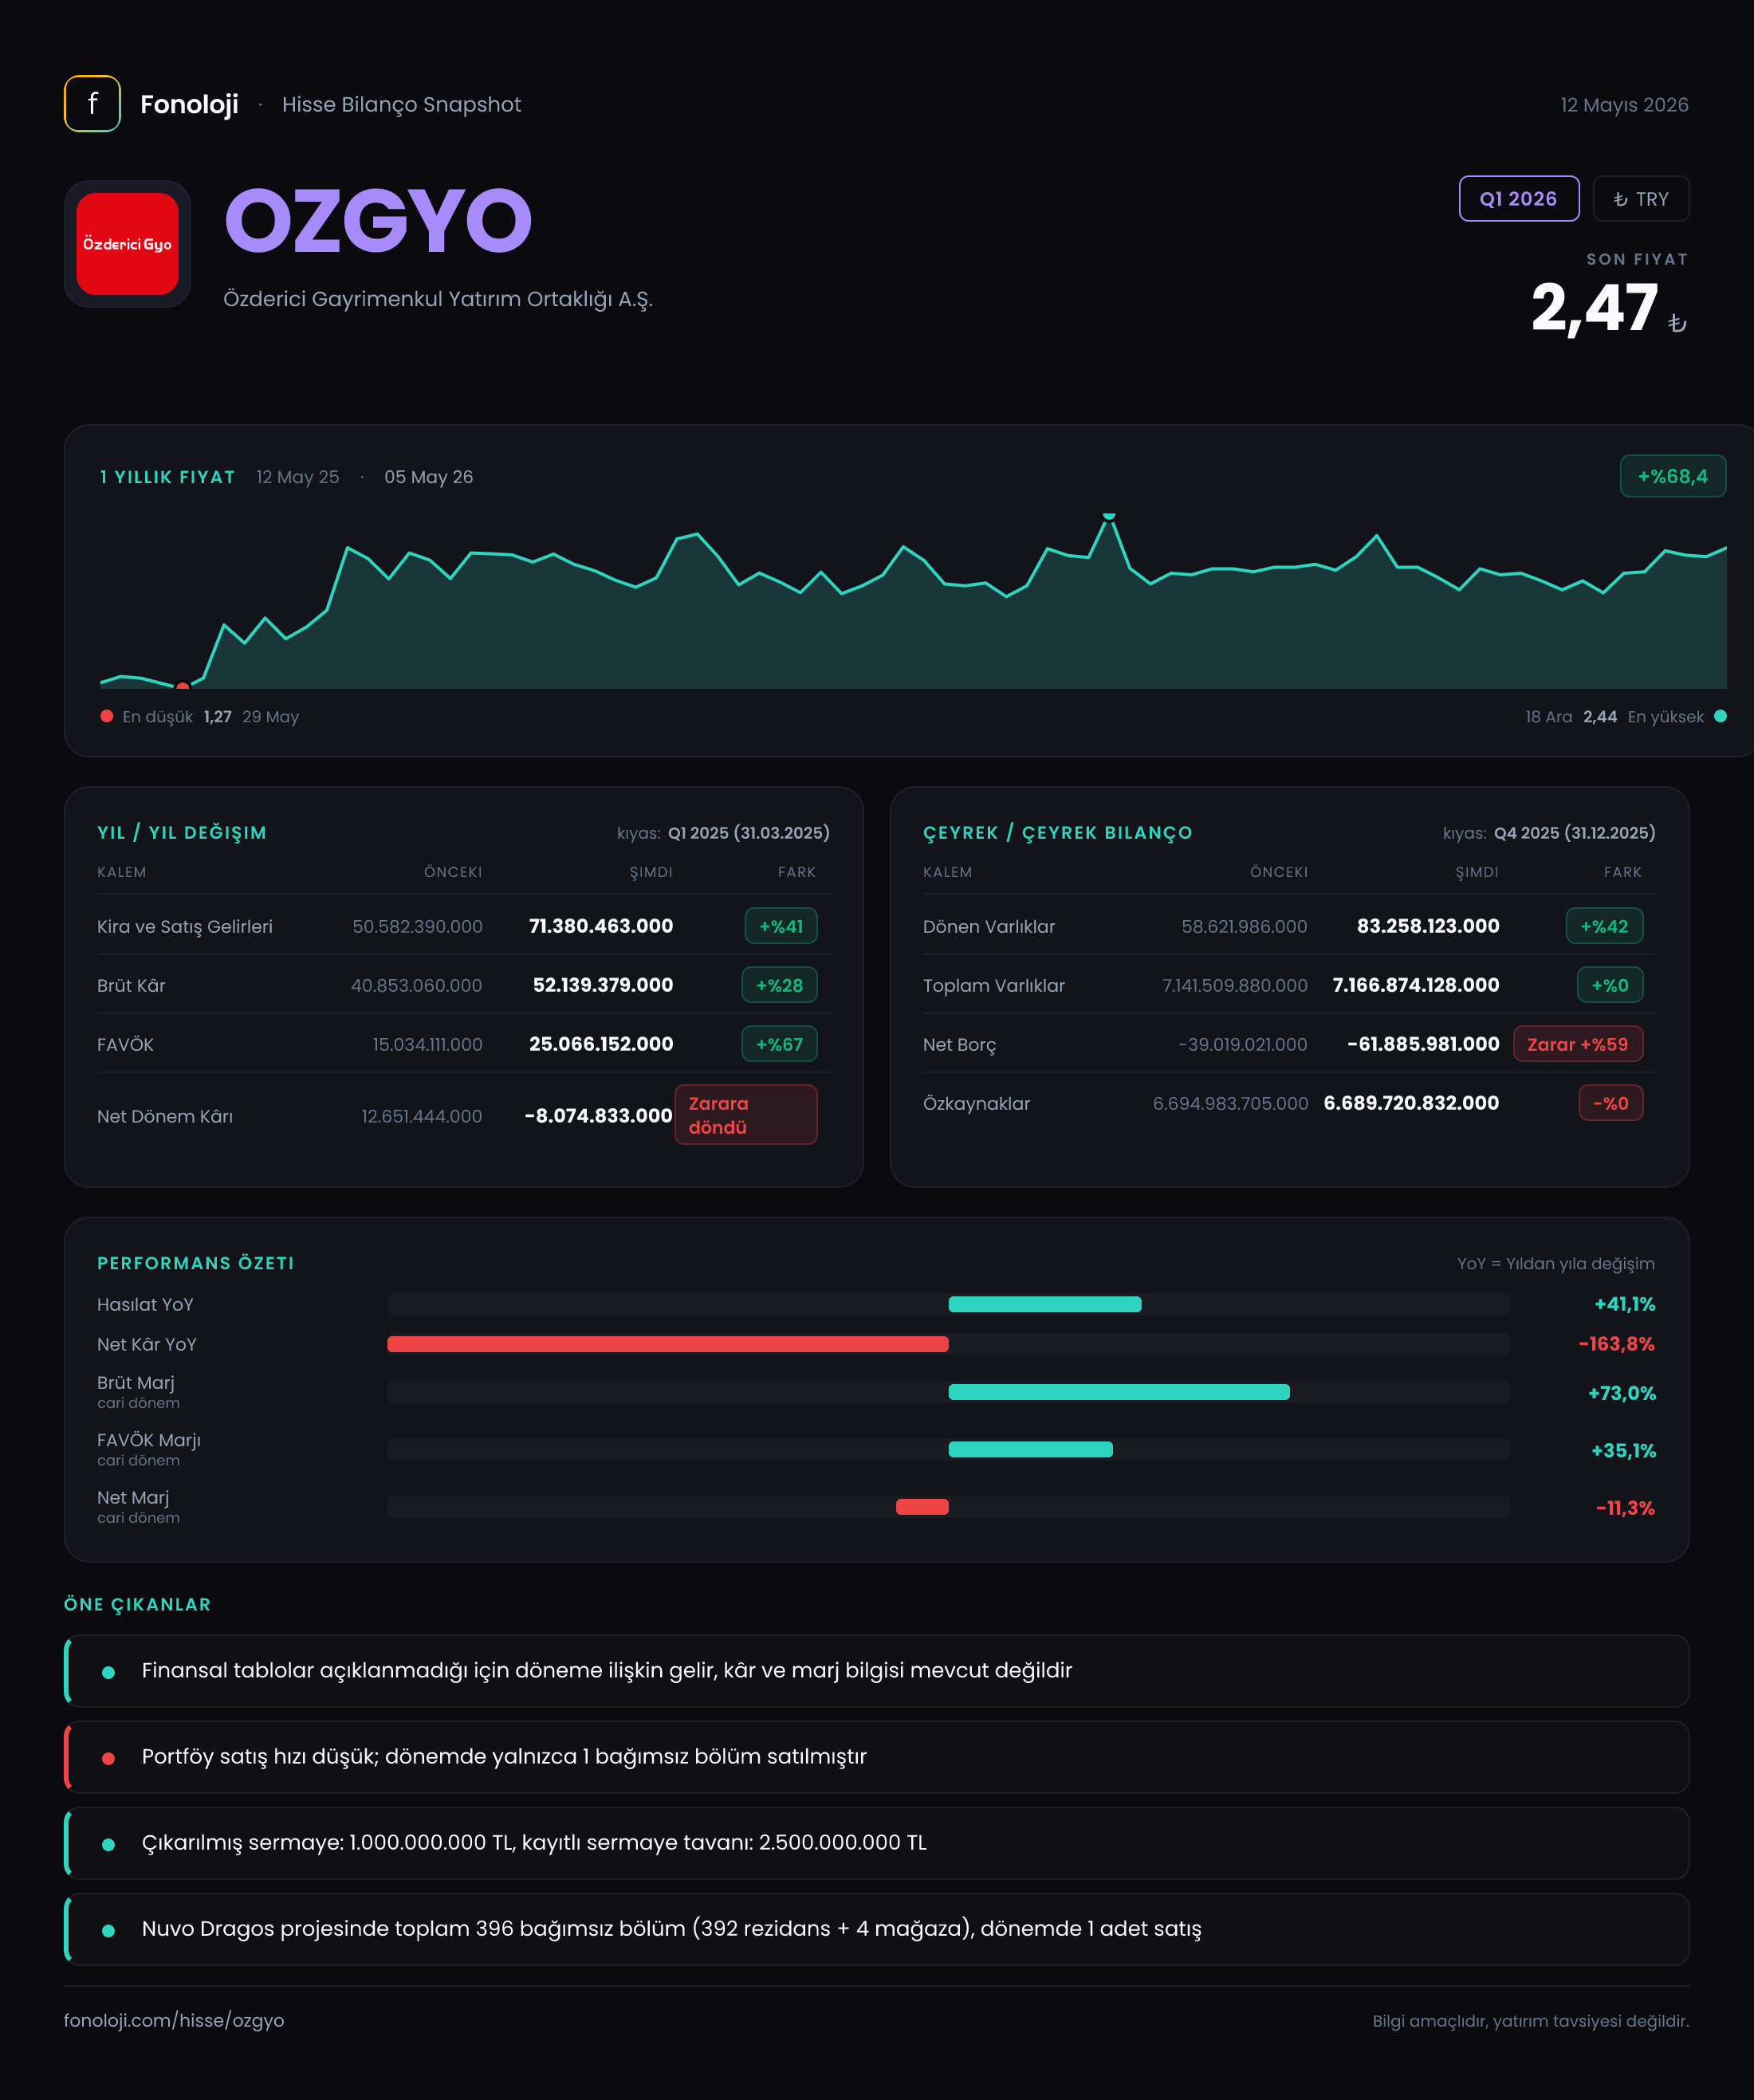Image resolution: width=1754 pixels, height=2100 pixels.
Task: Click the 'PERFORMANS ÖZETİ' section header
Action: pos(196,1263)
